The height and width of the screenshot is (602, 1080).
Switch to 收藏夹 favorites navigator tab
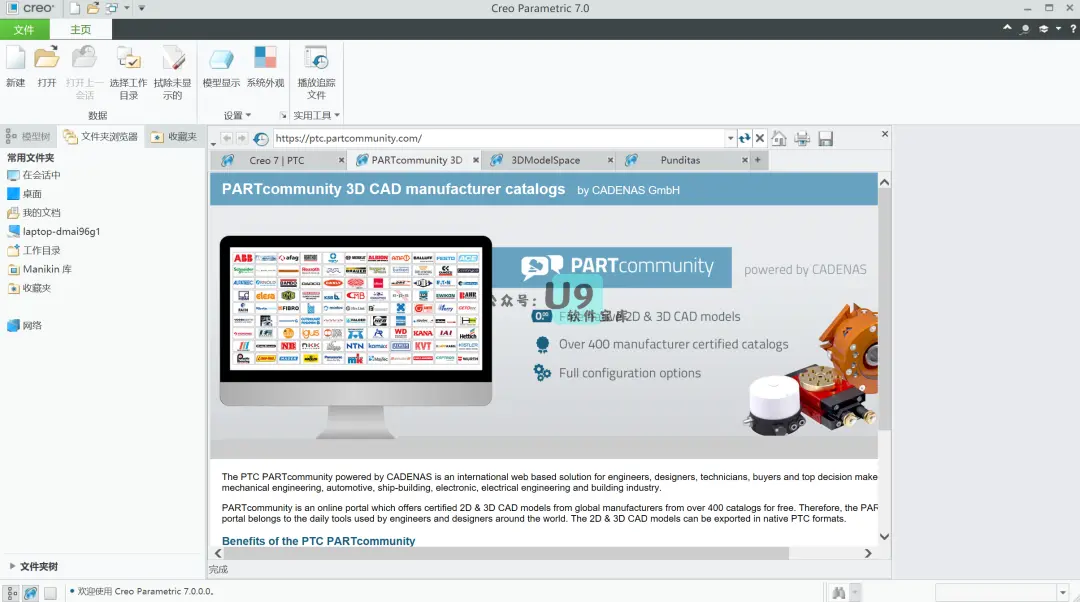(x=174, y=136)
